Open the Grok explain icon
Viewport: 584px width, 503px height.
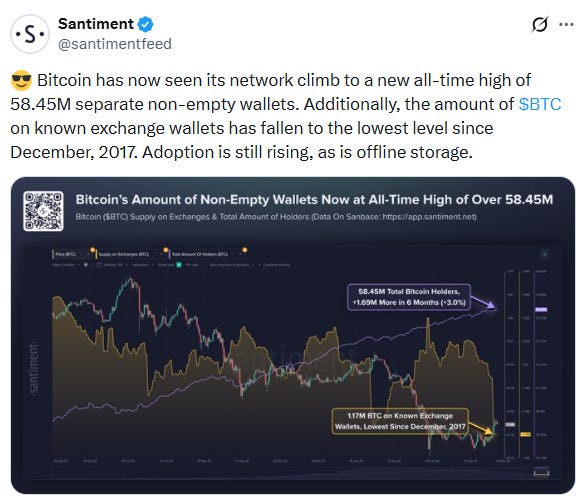(x=540, y=25)
